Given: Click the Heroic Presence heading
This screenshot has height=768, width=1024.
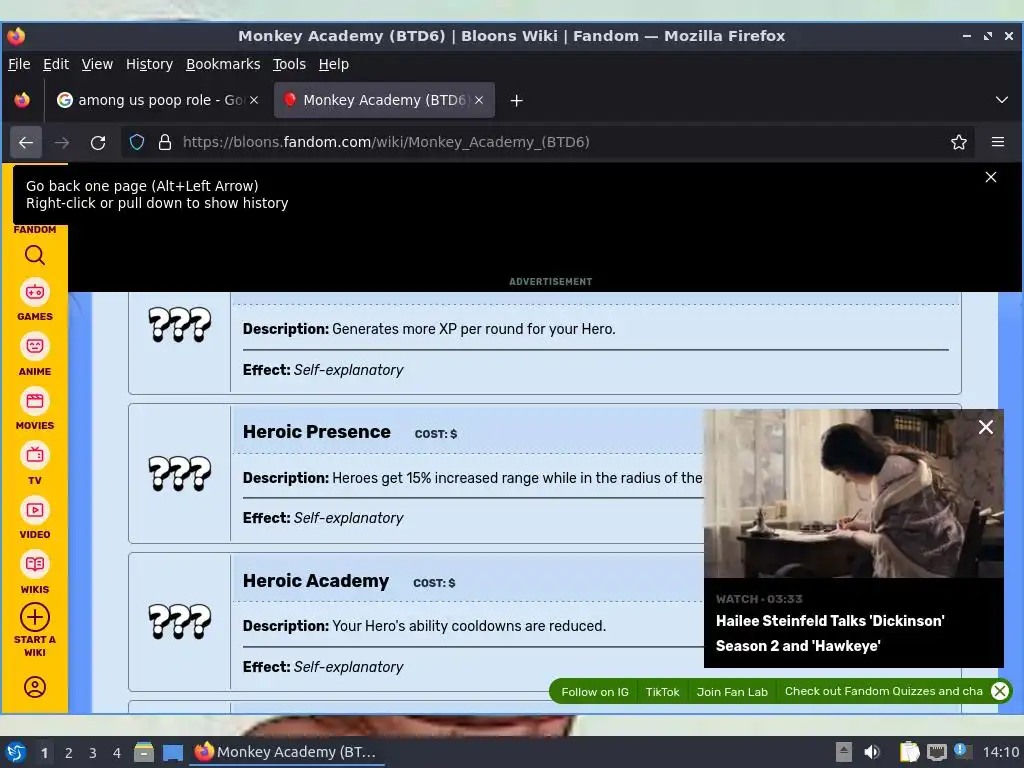Looking at the screenshot, I should pyautogui.click(x=317, y=432).
